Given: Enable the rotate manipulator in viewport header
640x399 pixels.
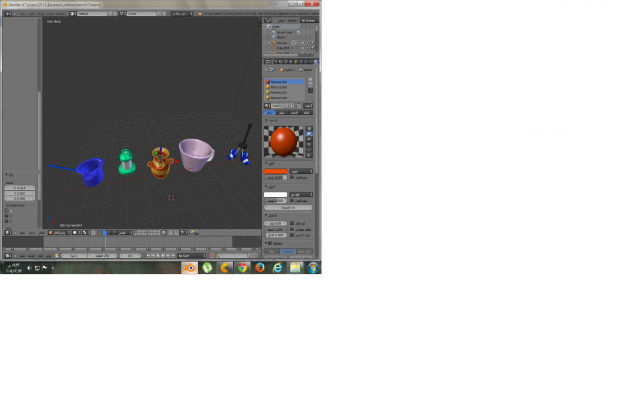Looking at the screenshot, I should [109, 233].
